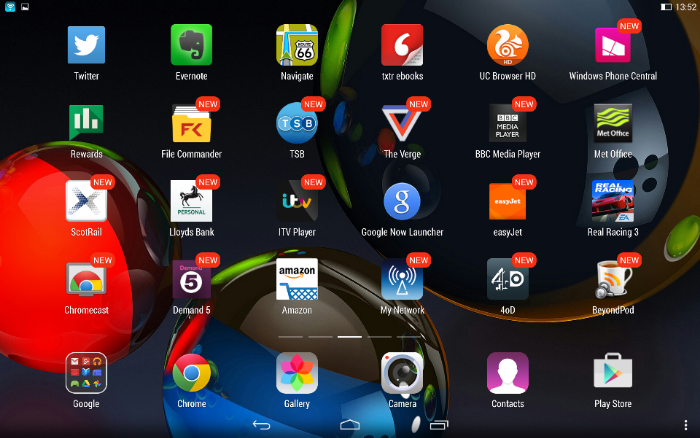
Task: Launch UC Browser HD
Action: (508, 45)
